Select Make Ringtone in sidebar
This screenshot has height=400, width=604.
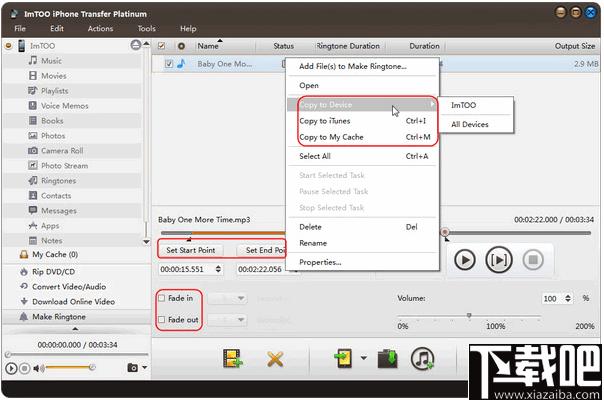click(x=59, y=317)
